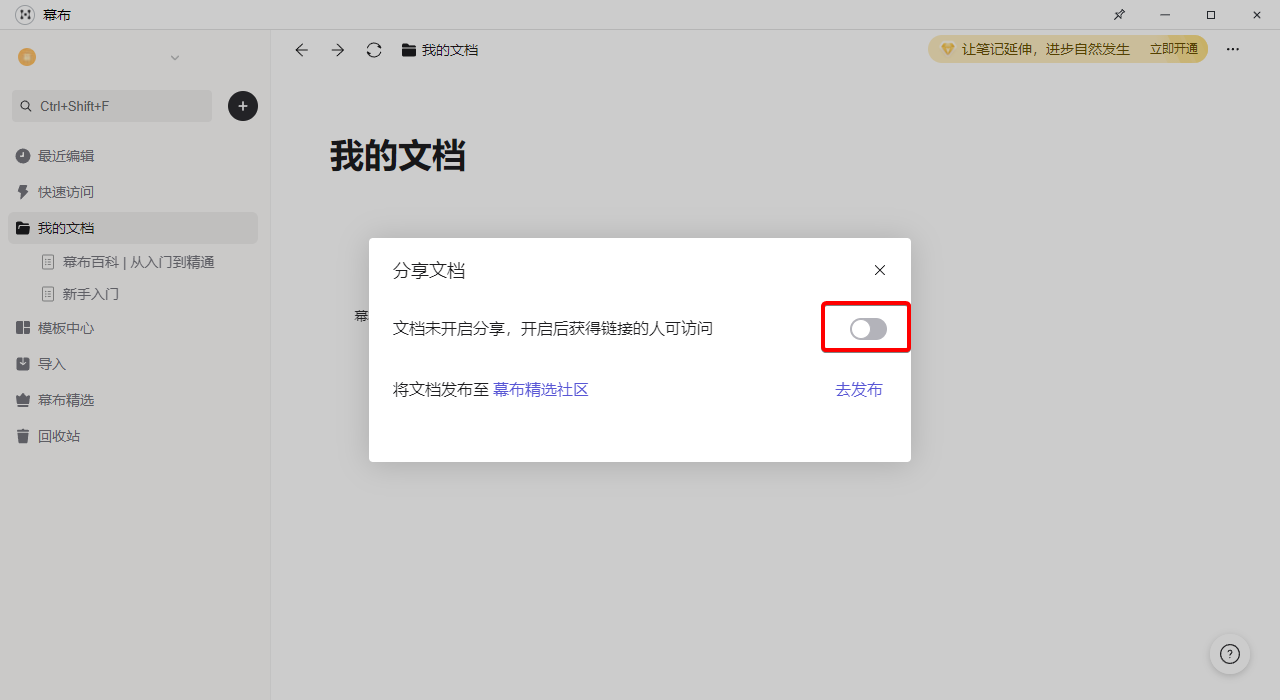
Task: Open the 幕布精选社区 link
Action: 541,390
